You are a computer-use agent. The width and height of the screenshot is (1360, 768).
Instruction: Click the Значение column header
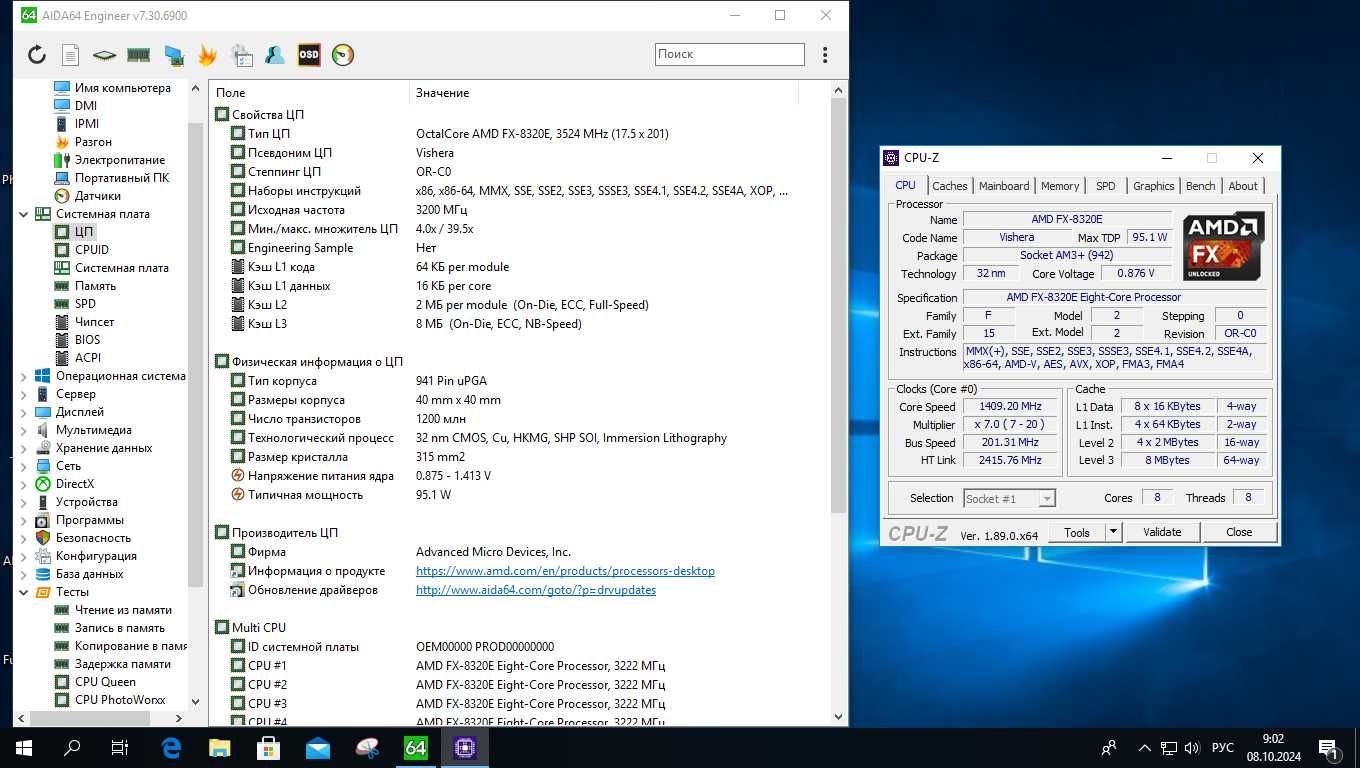coord(604,93)
